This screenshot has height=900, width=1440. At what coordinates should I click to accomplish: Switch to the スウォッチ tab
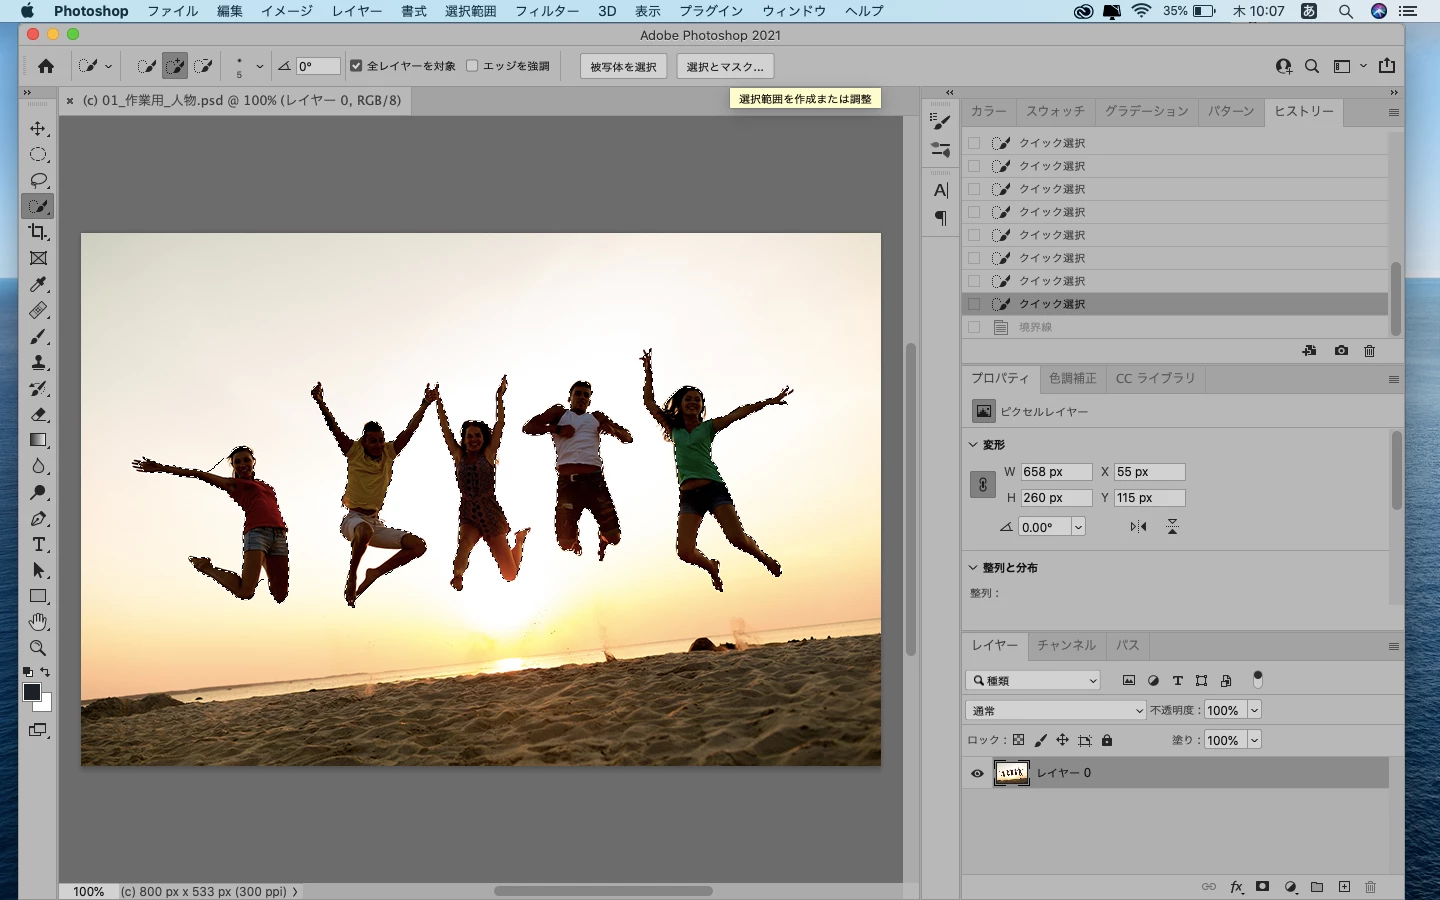1055,111
